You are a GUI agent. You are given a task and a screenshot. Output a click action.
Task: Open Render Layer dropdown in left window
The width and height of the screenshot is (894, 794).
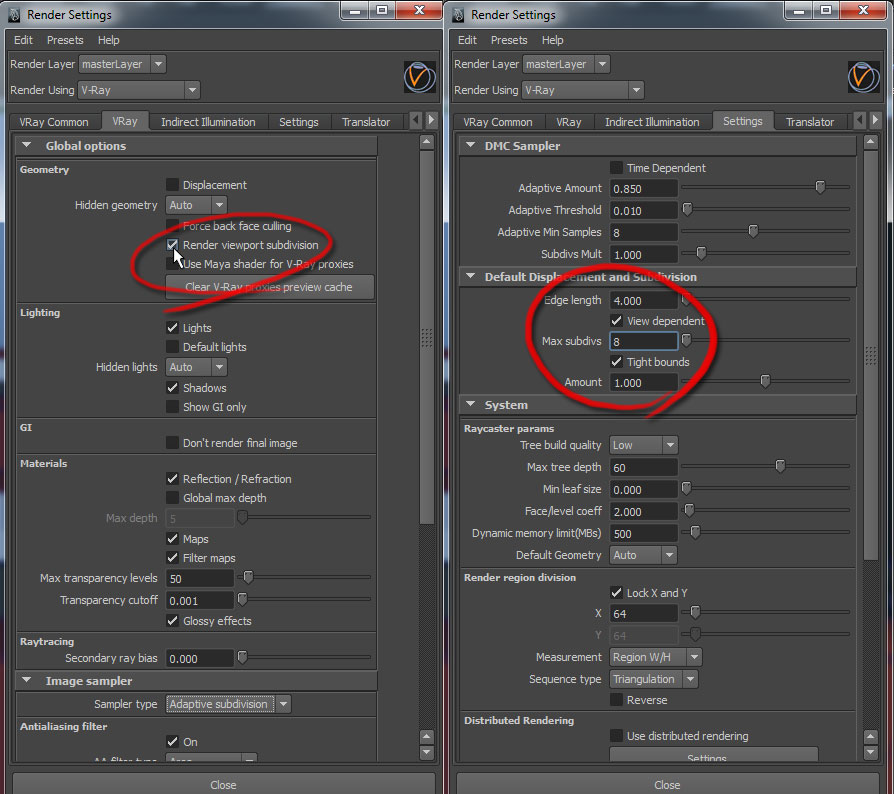(122, 64)
